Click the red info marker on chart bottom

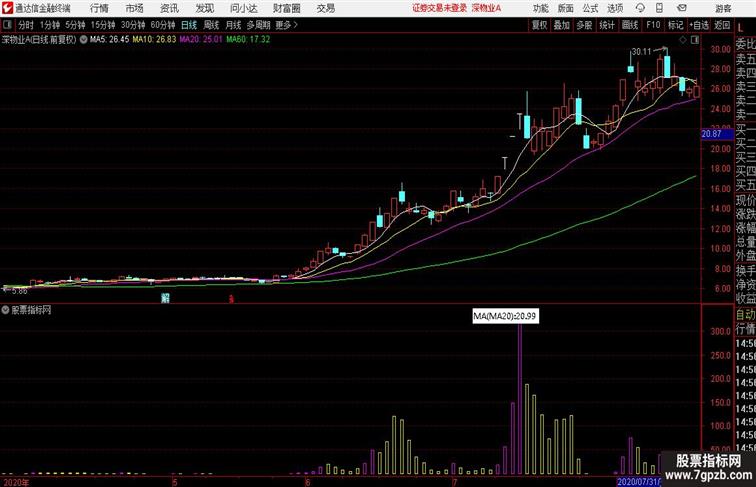click(231, 298)
